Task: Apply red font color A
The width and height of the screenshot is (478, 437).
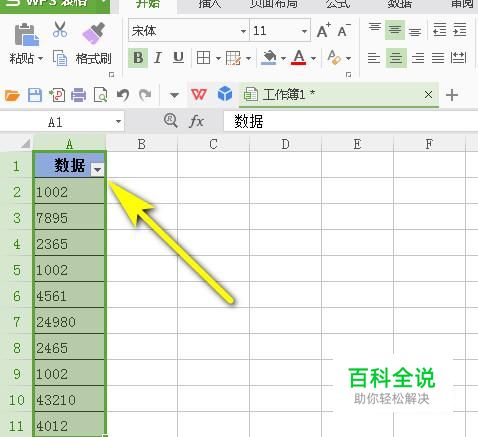Action: pos(299,57)
